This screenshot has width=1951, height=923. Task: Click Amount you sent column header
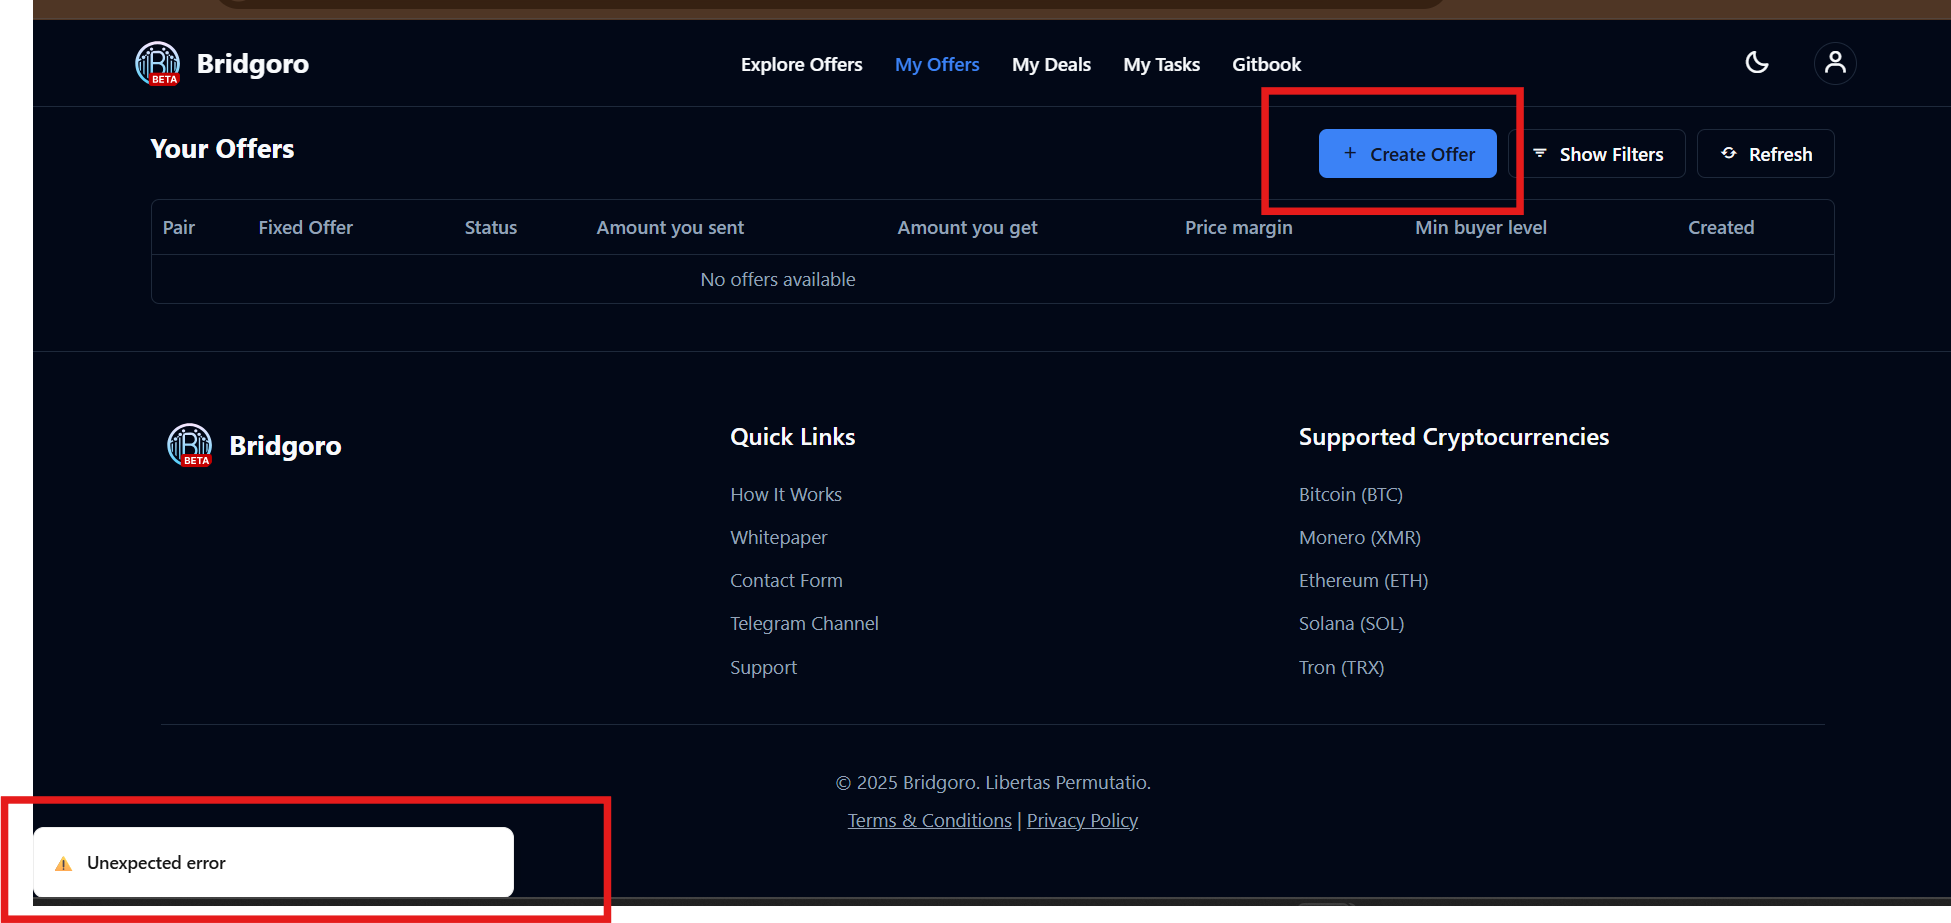coord(670,228)
